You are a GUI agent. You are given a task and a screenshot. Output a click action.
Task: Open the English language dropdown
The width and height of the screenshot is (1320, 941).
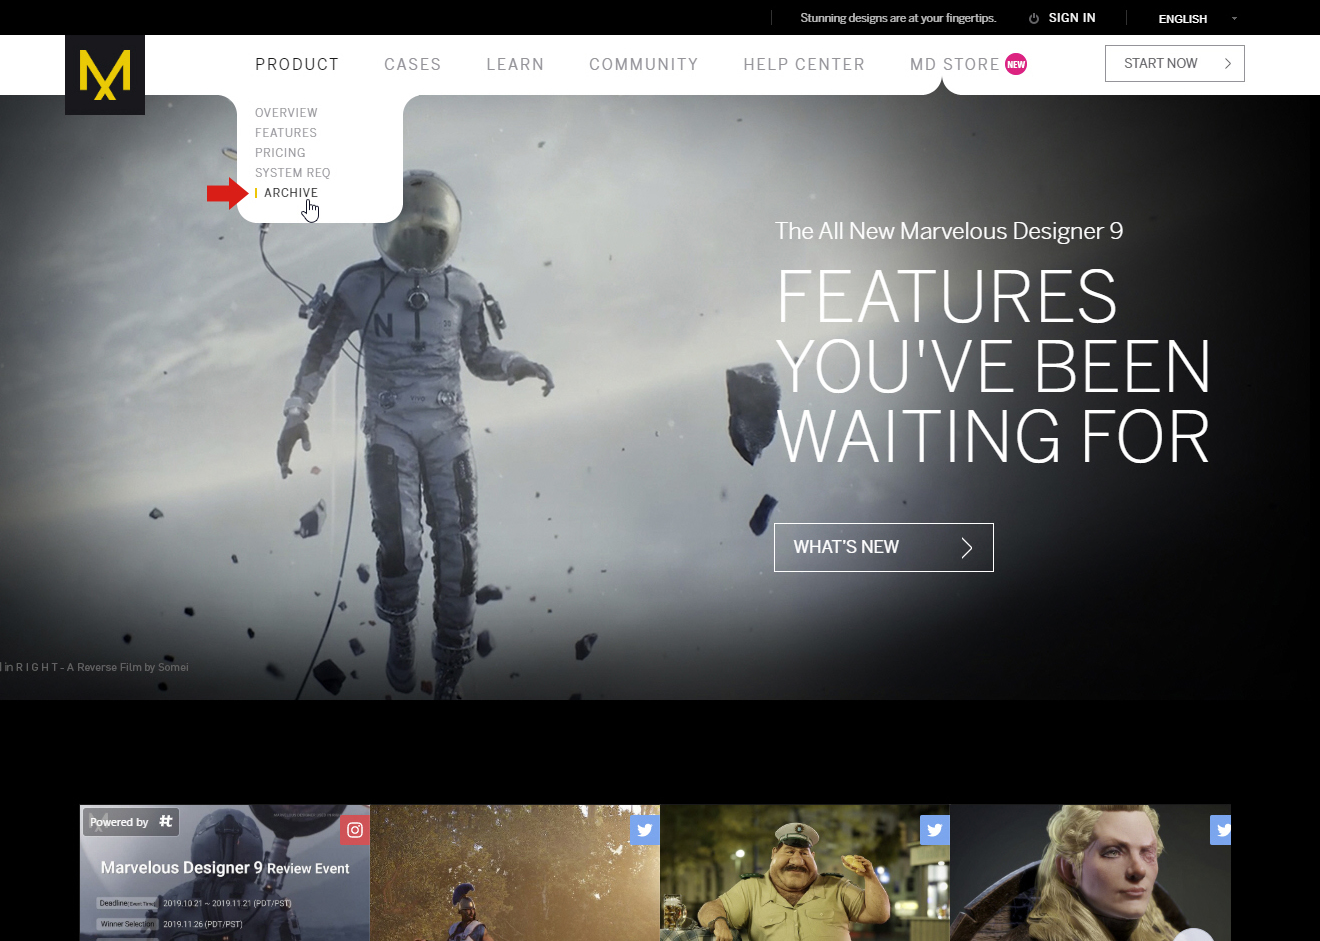tap(1197, 19)
